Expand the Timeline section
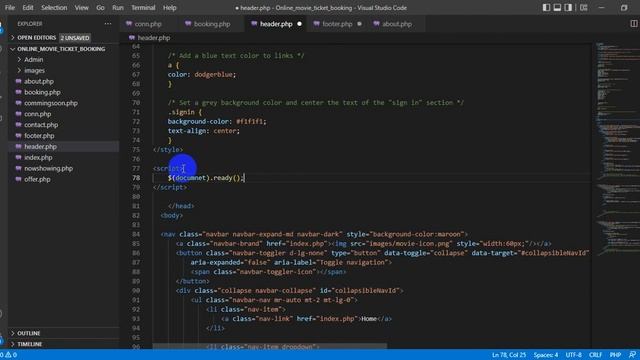Image resolution: width=640 pixels, height=360 pixels. pyautogui.click(x=29, y=344)
